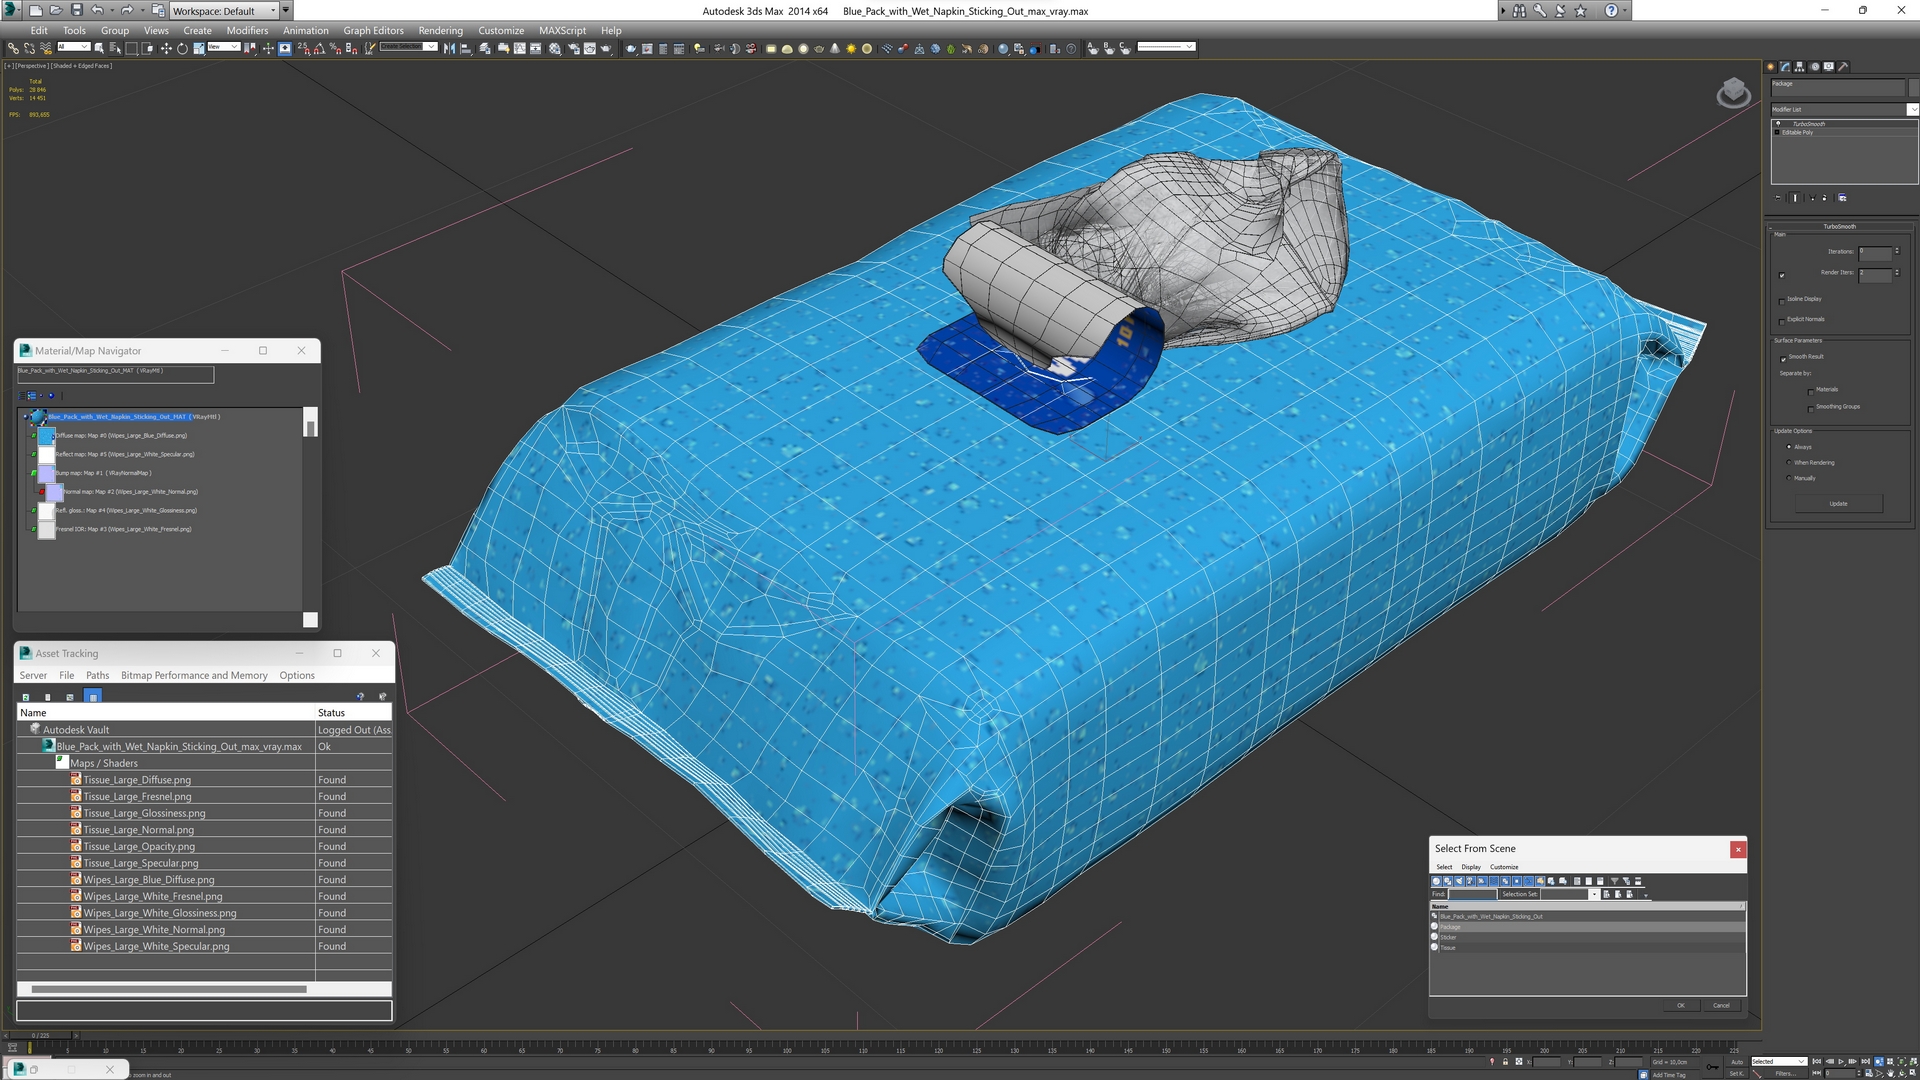Toggle Smoothing Groups checkbox

1811,409
